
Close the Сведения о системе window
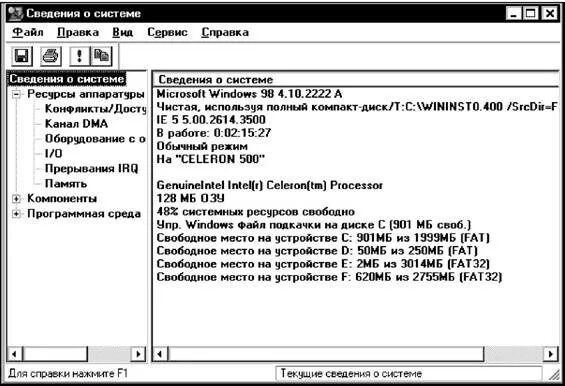pos(550,14)
